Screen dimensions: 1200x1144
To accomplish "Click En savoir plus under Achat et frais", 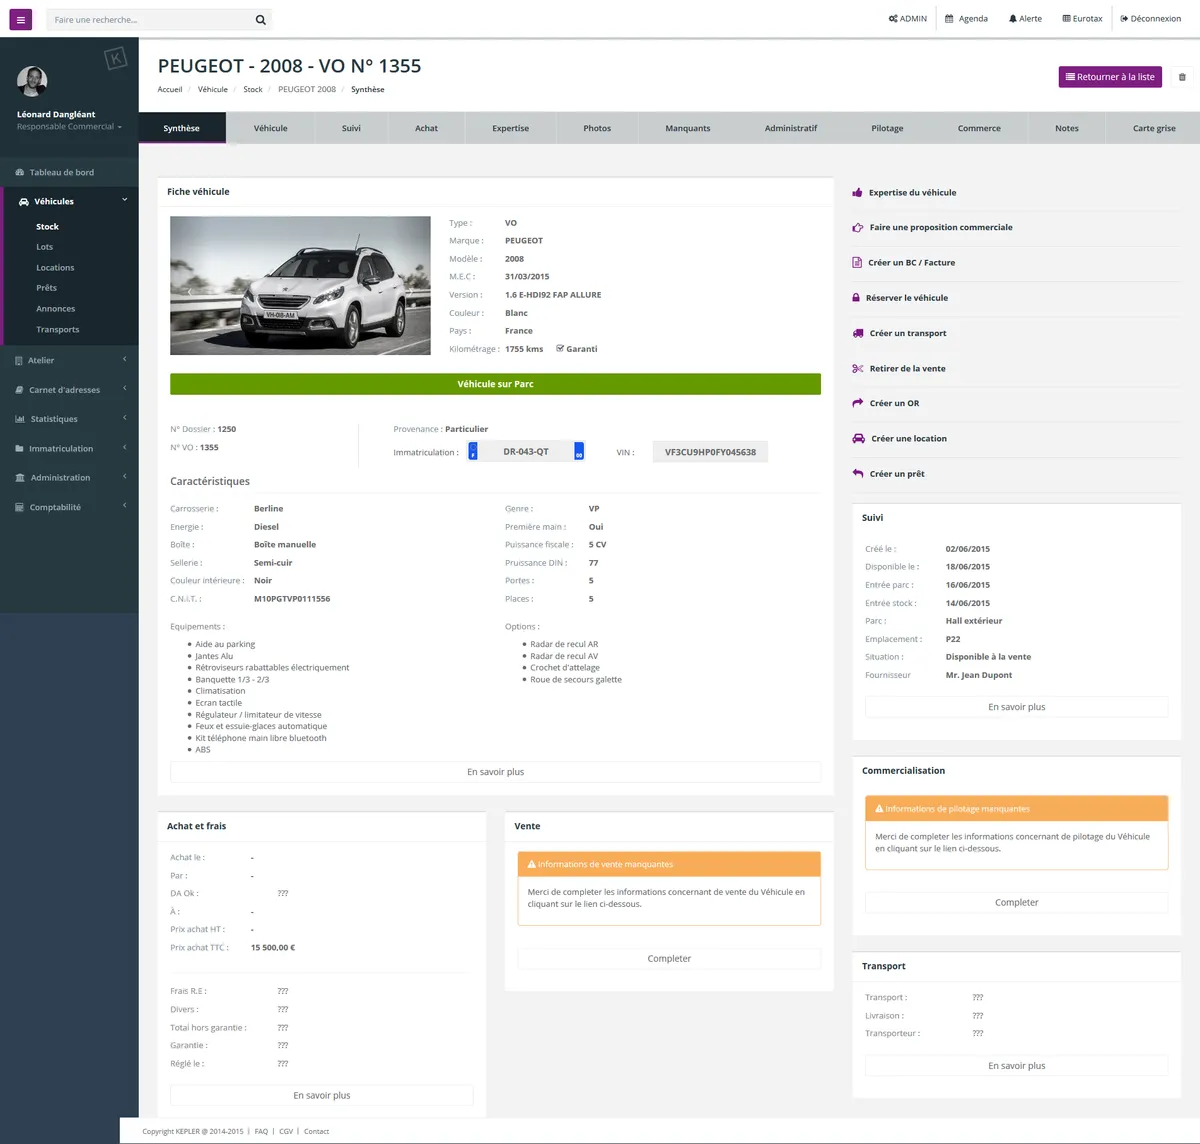I will coord(322,1096).
